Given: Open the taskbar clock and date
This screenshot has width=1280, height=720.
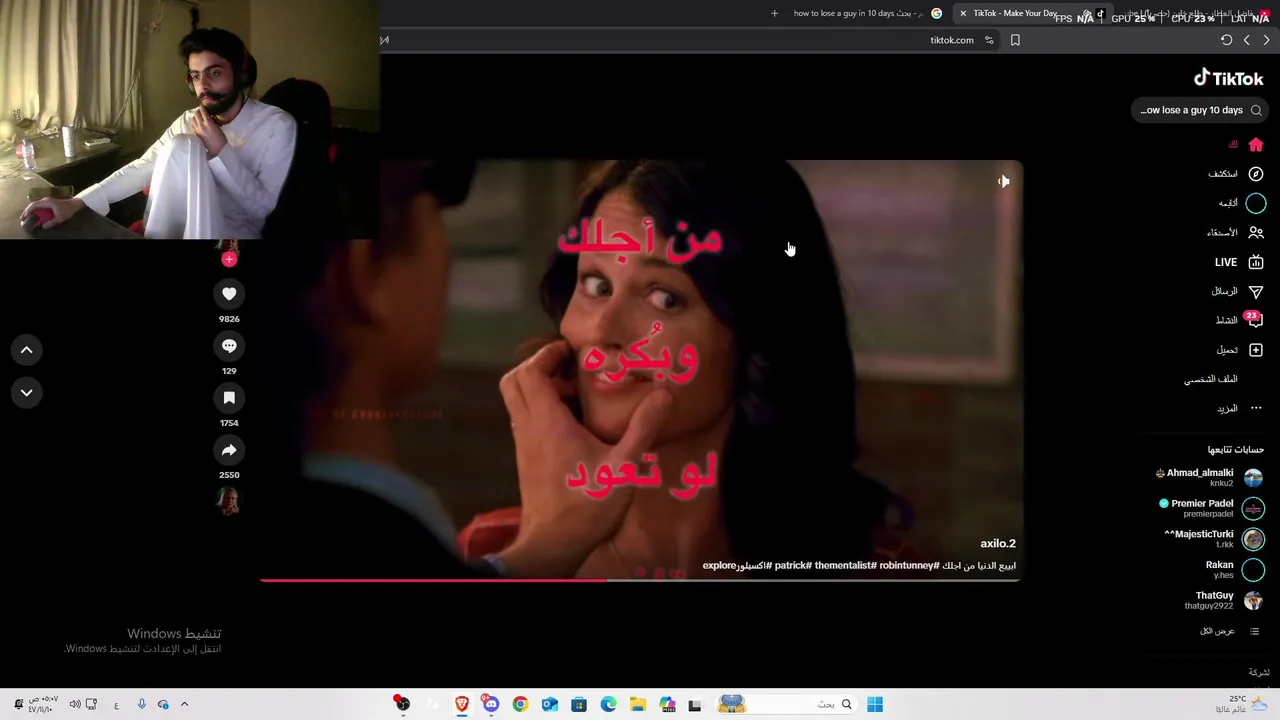Looking at the screenshot, I should tap(43, 704).
